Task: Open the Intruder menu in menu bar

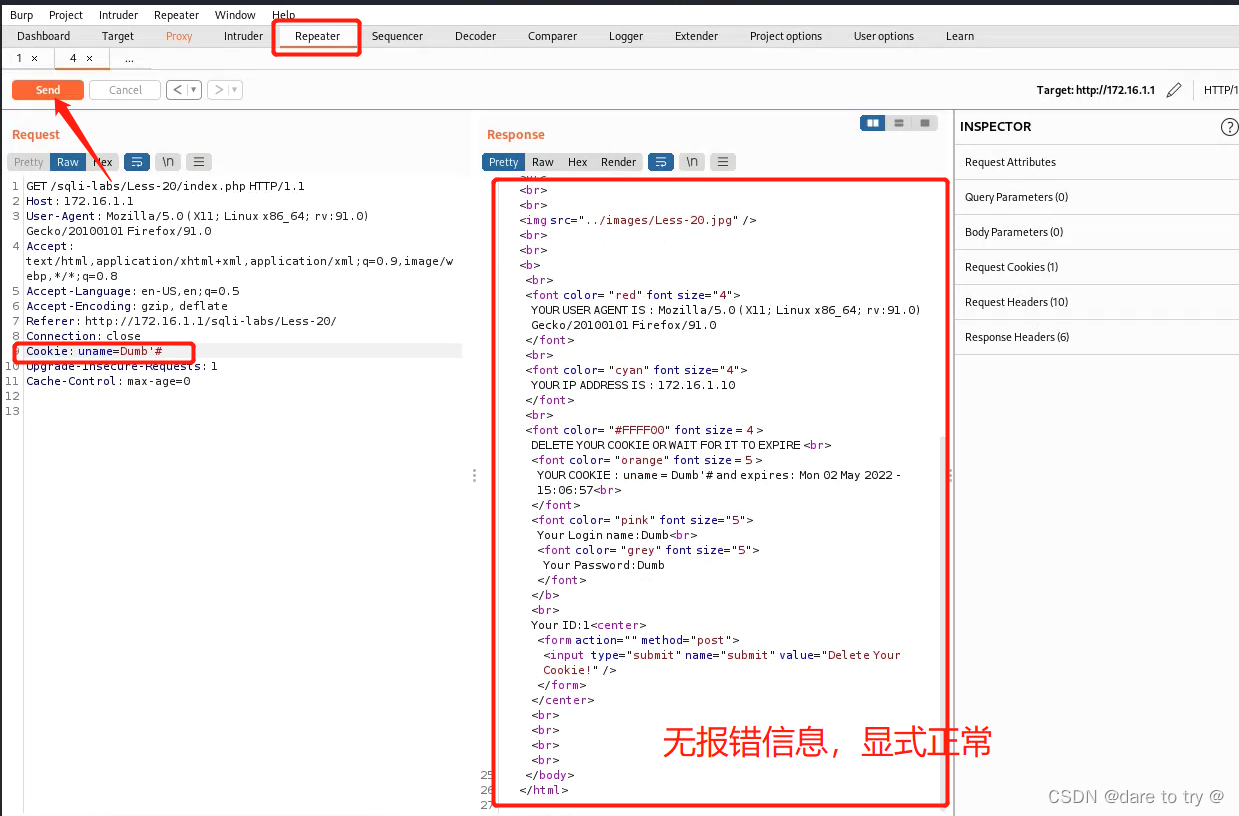Action: click(118, 15)
